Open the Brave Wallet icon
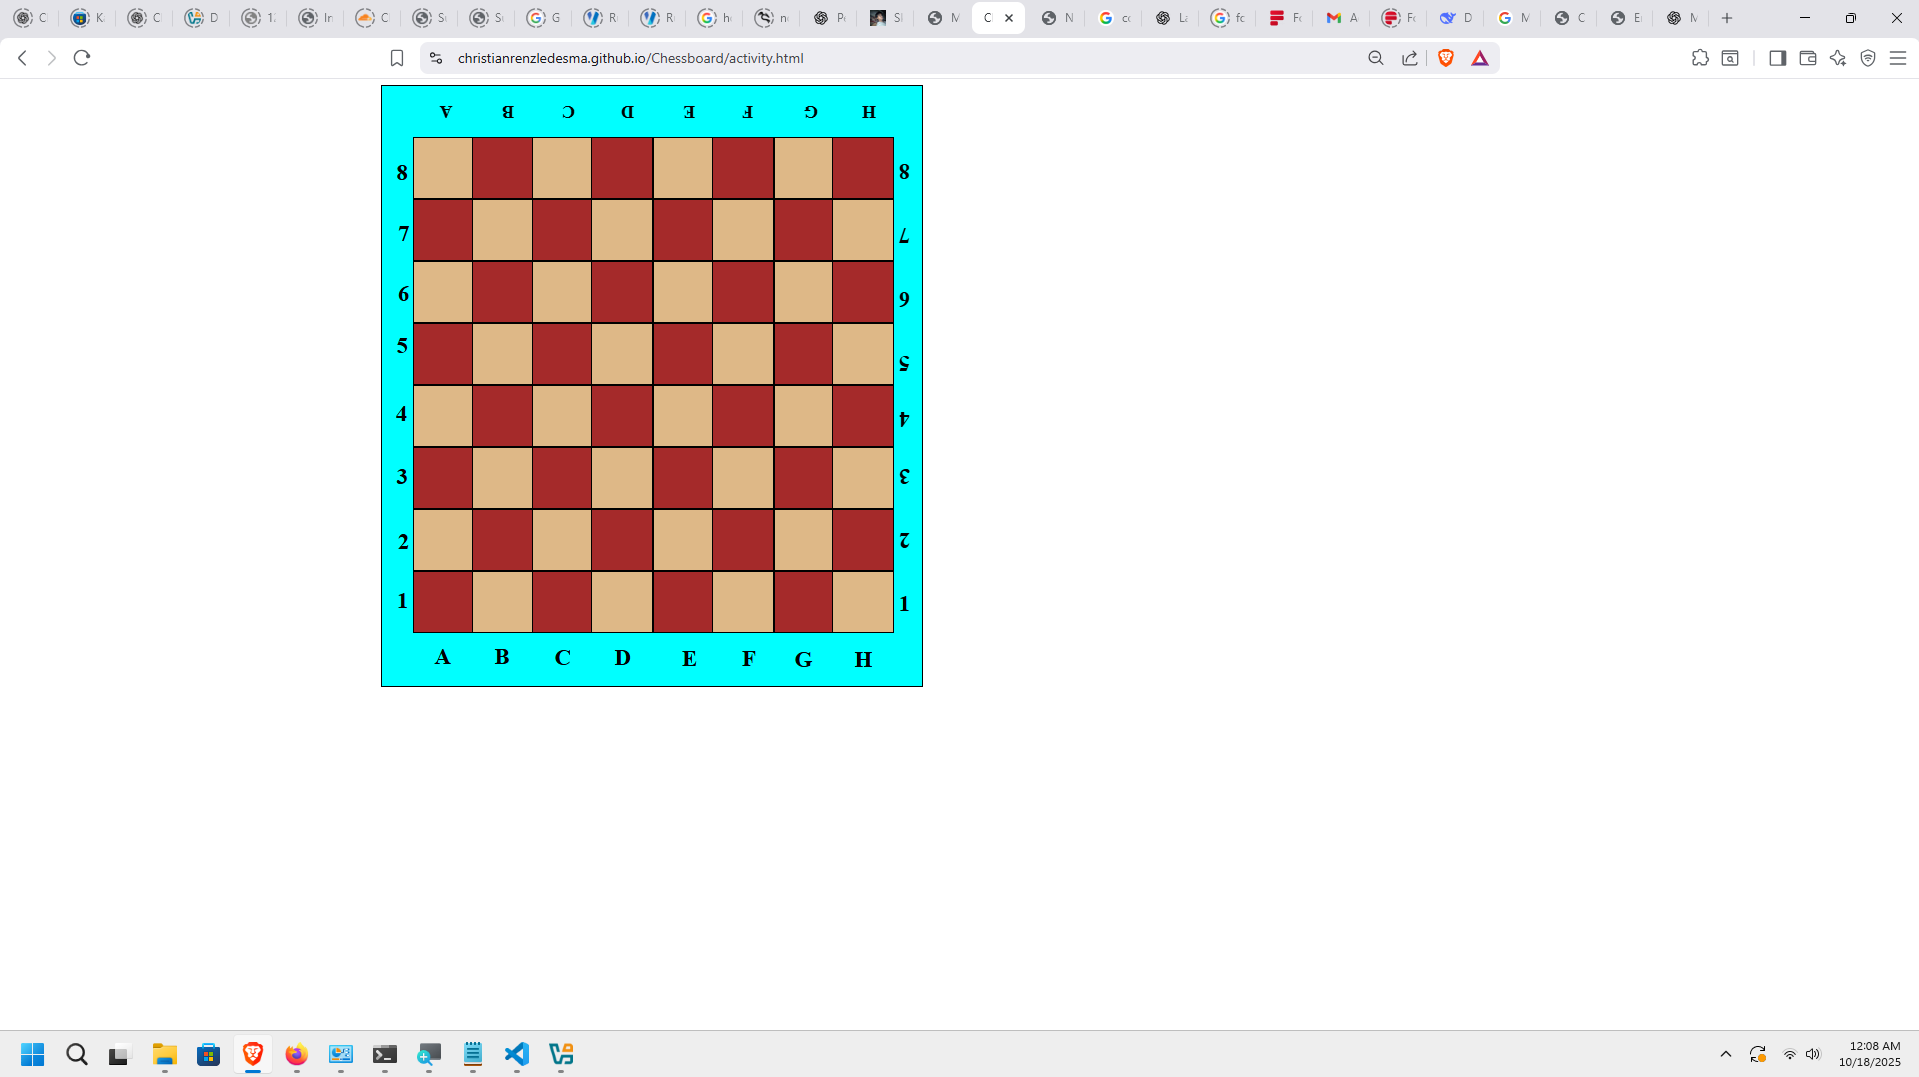Image resolution: width=1919 pixels, height=1077 pixels. pos(1808,58)
